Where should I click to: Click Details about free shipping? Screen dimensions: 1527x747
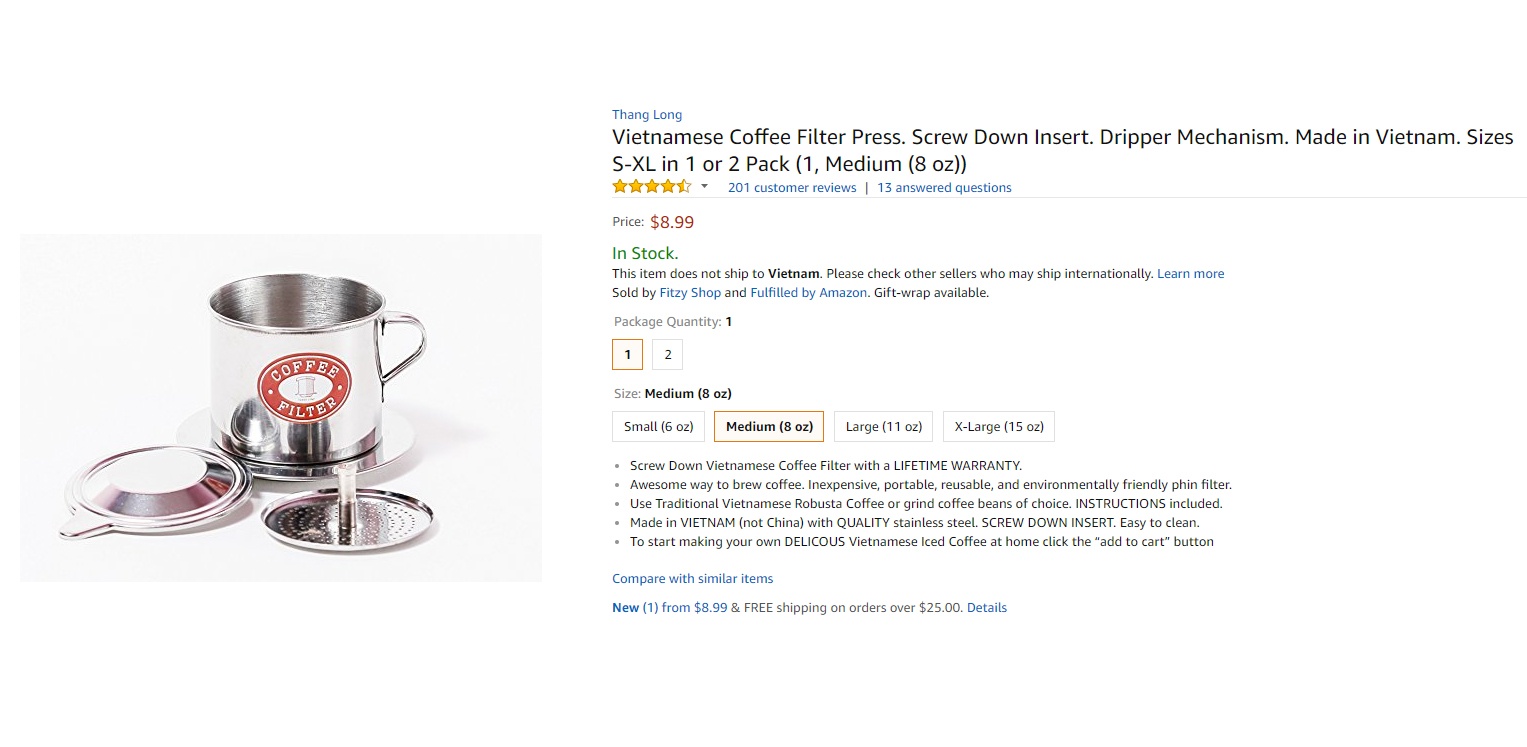(x=986, y=607)
